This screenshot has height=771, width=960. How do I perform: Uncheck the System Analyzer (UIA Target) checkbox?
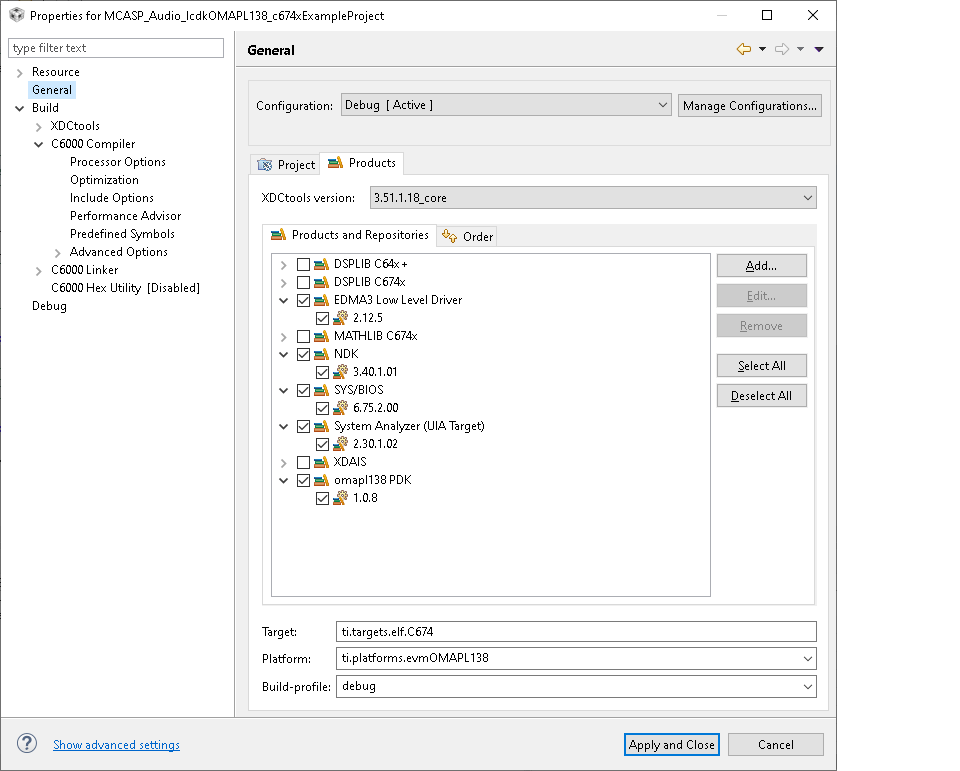point(303,426)
